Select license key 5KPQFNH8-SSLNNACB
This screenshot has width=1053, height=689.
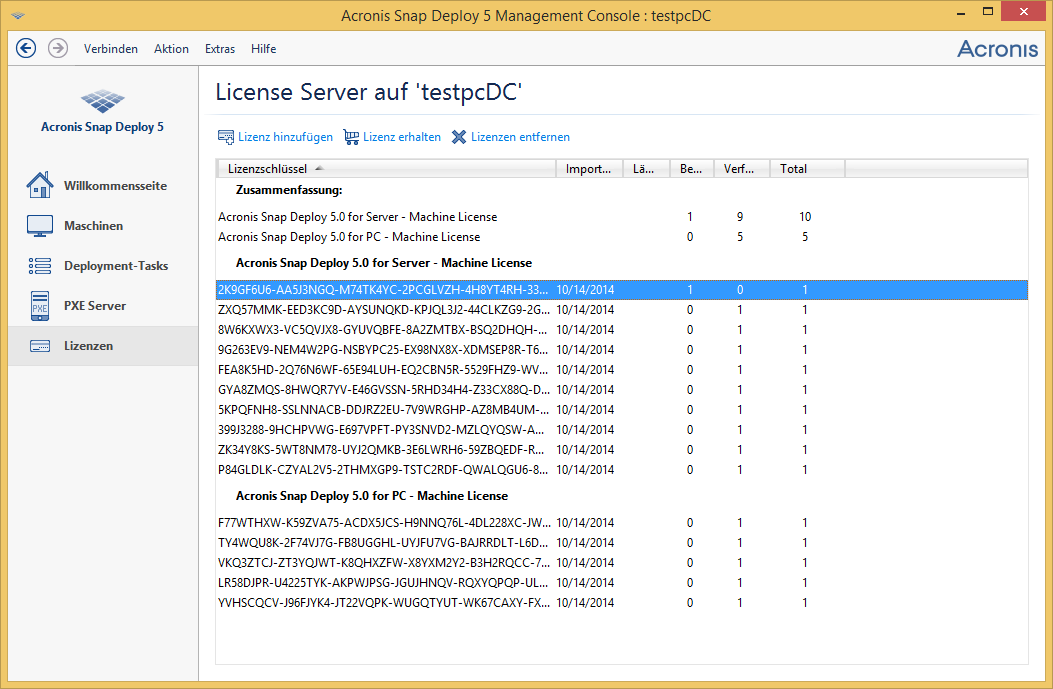[x=621, y=410]
